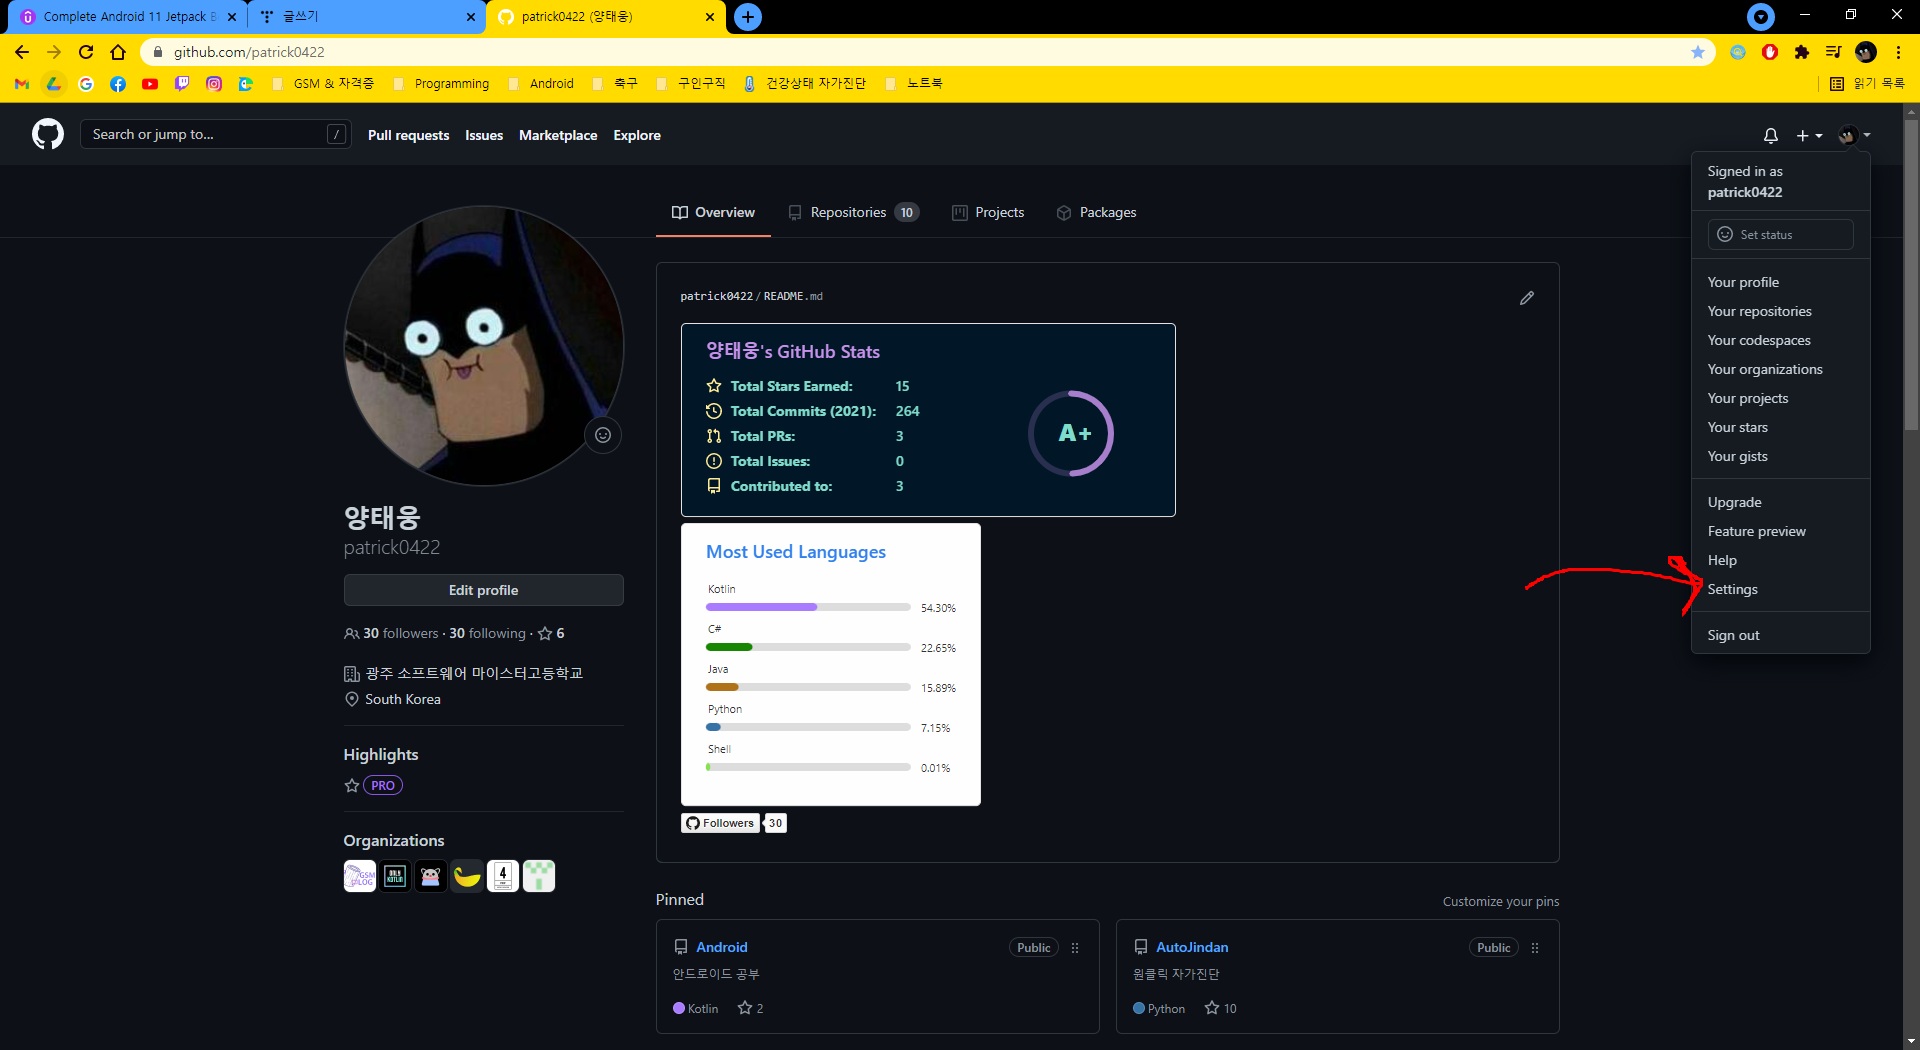The height and width of the screenshot is (1050, 1920).
Task: Open Twitch bookmark icon
Action: pos(182,84)
